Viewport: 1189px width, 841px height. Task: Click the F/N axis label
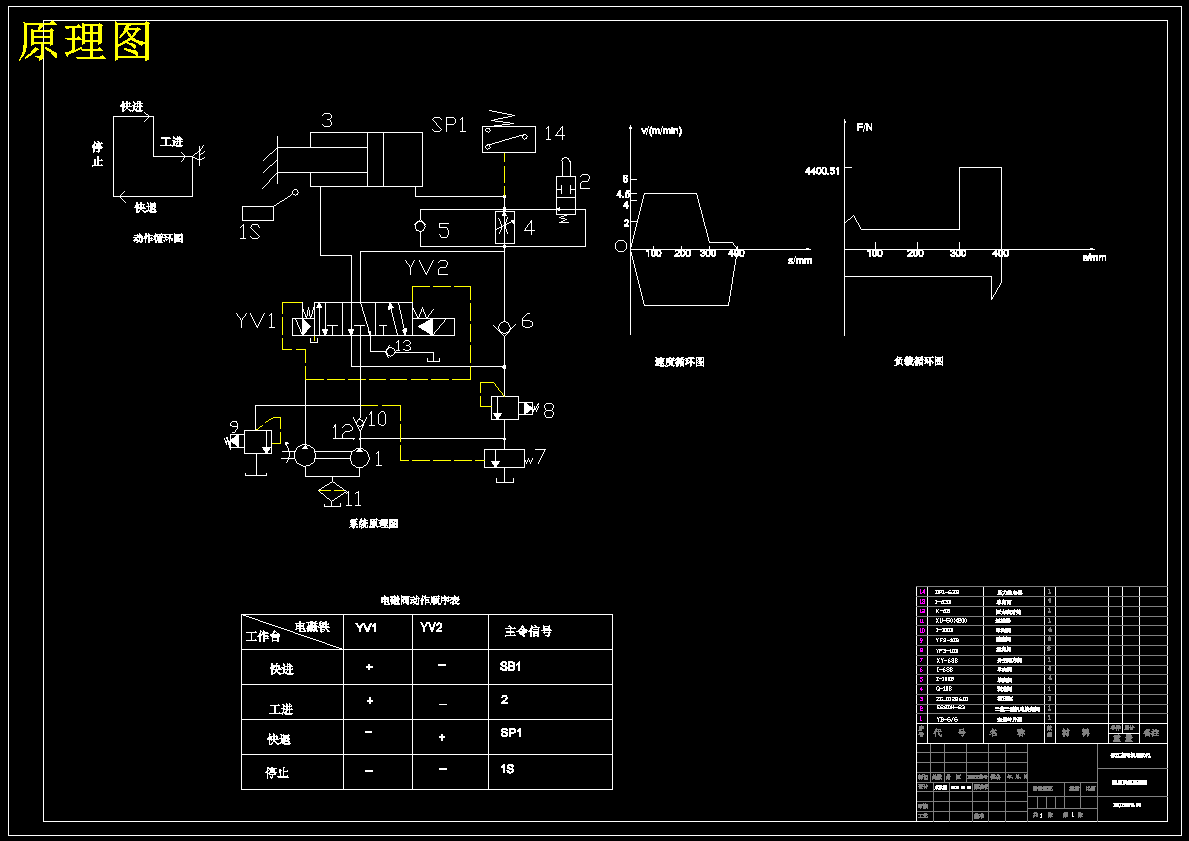pyautogui.click(x=864, y=127)
